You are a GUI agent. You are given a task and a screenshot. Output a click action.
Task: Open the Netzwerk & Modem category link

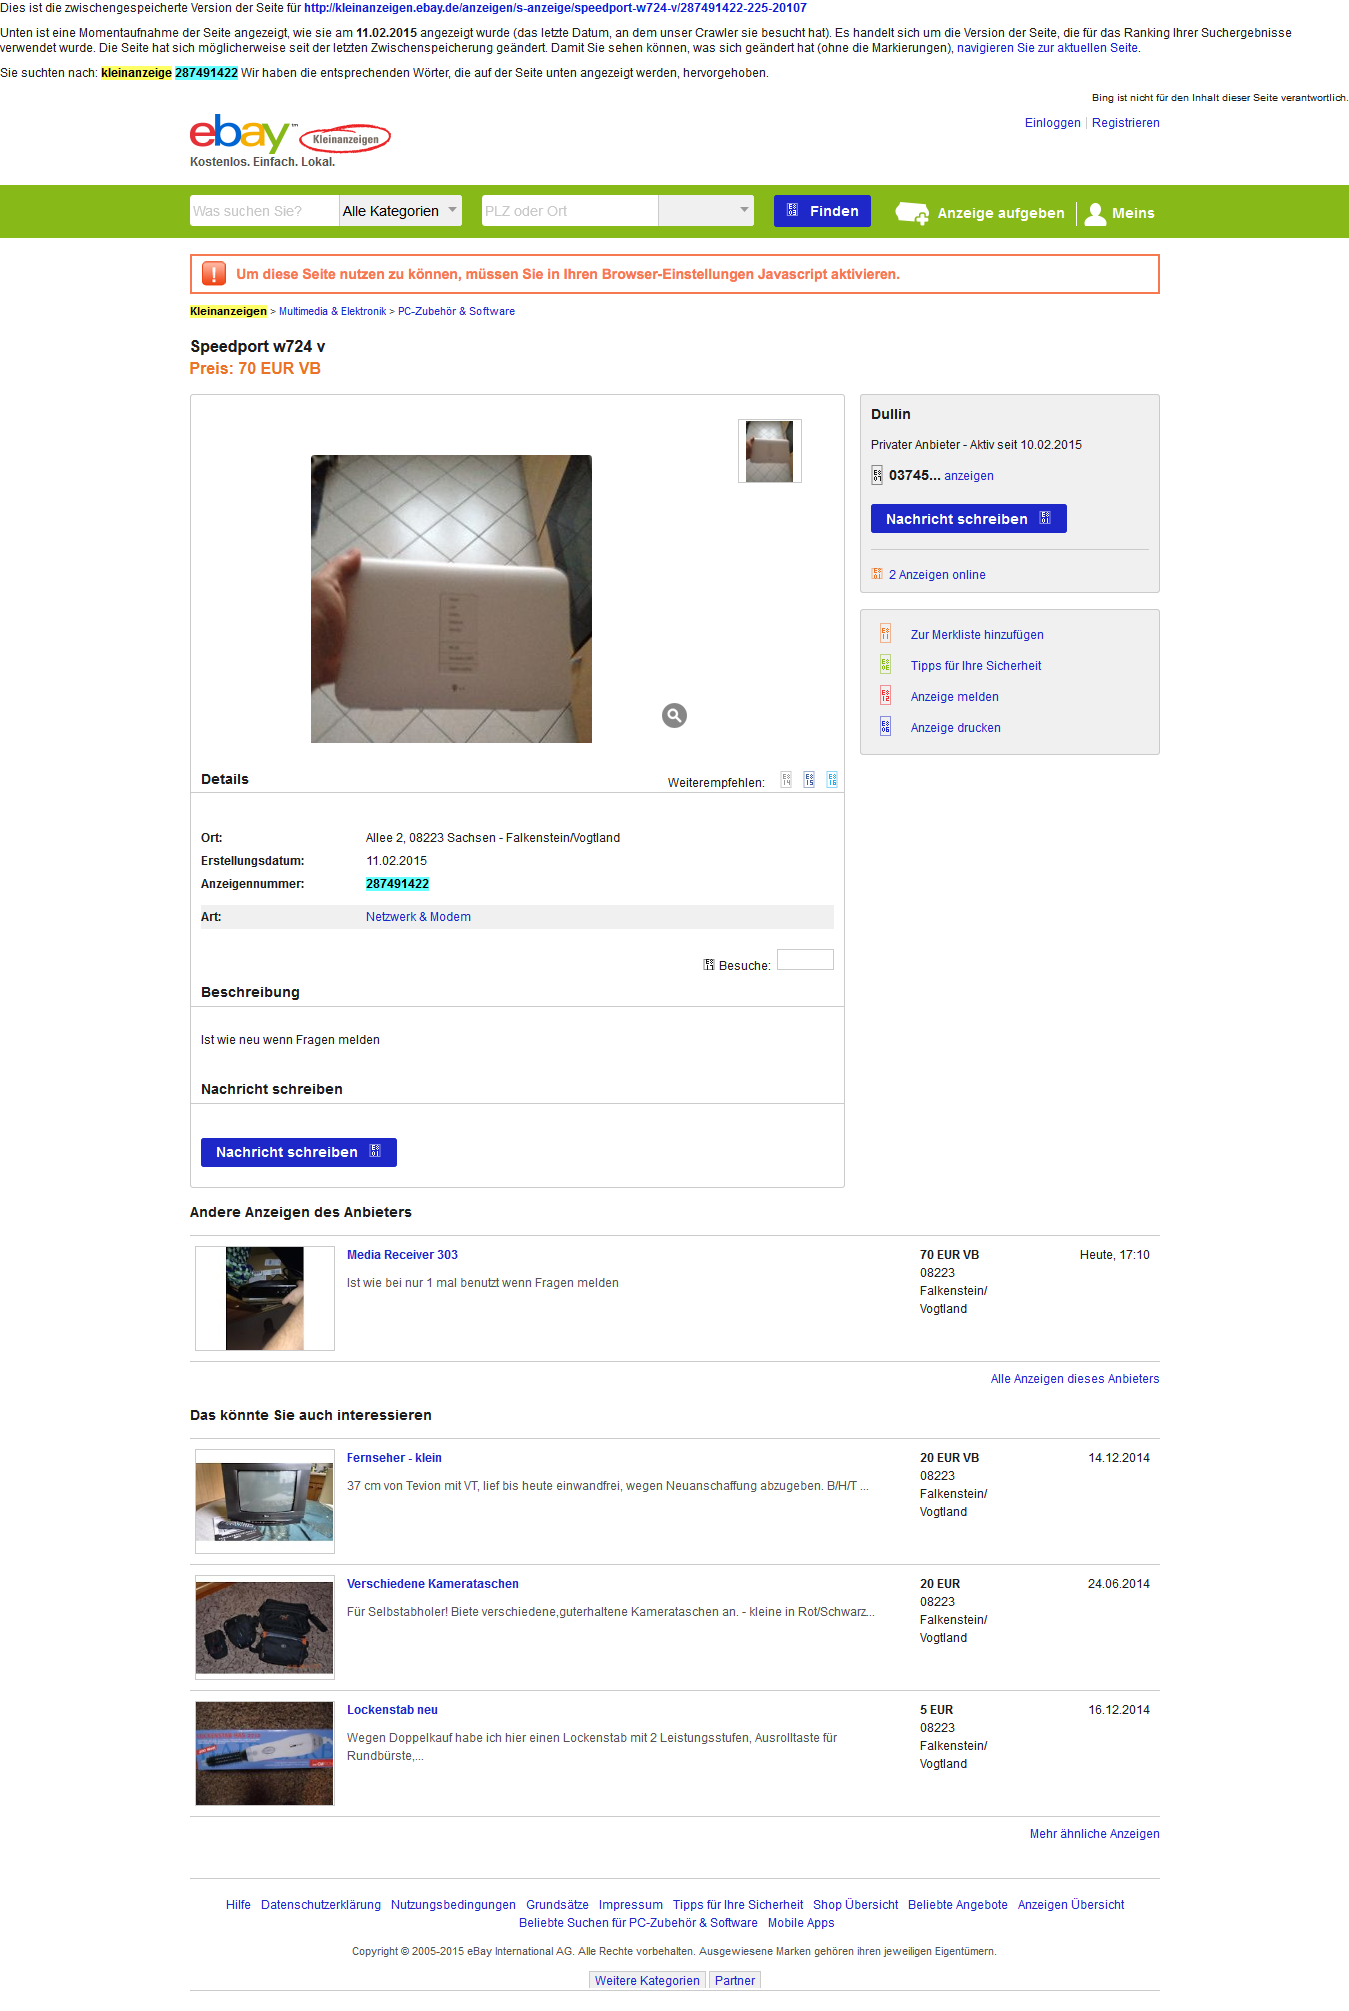pyautogui.click(x=418, y=917)
